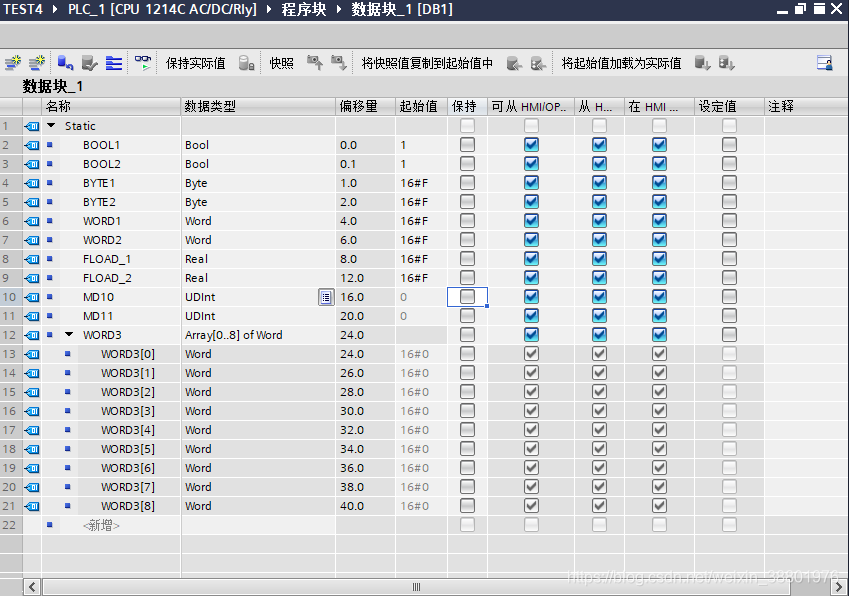The width and height of the screenshot is (849, 596).
Task: Open breadcrumb arrow after TEST4
Action: coord(55,9)
